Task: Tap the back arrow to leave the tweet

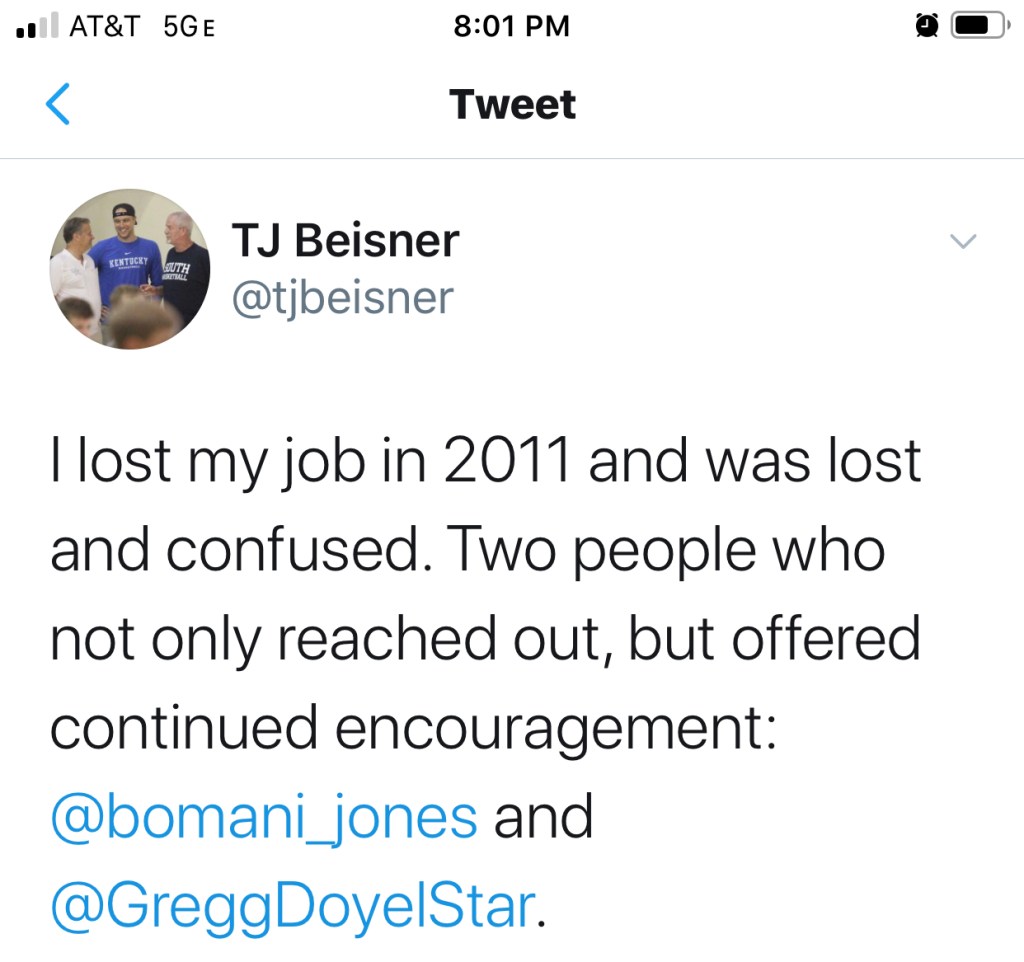Action: point(59,105)
